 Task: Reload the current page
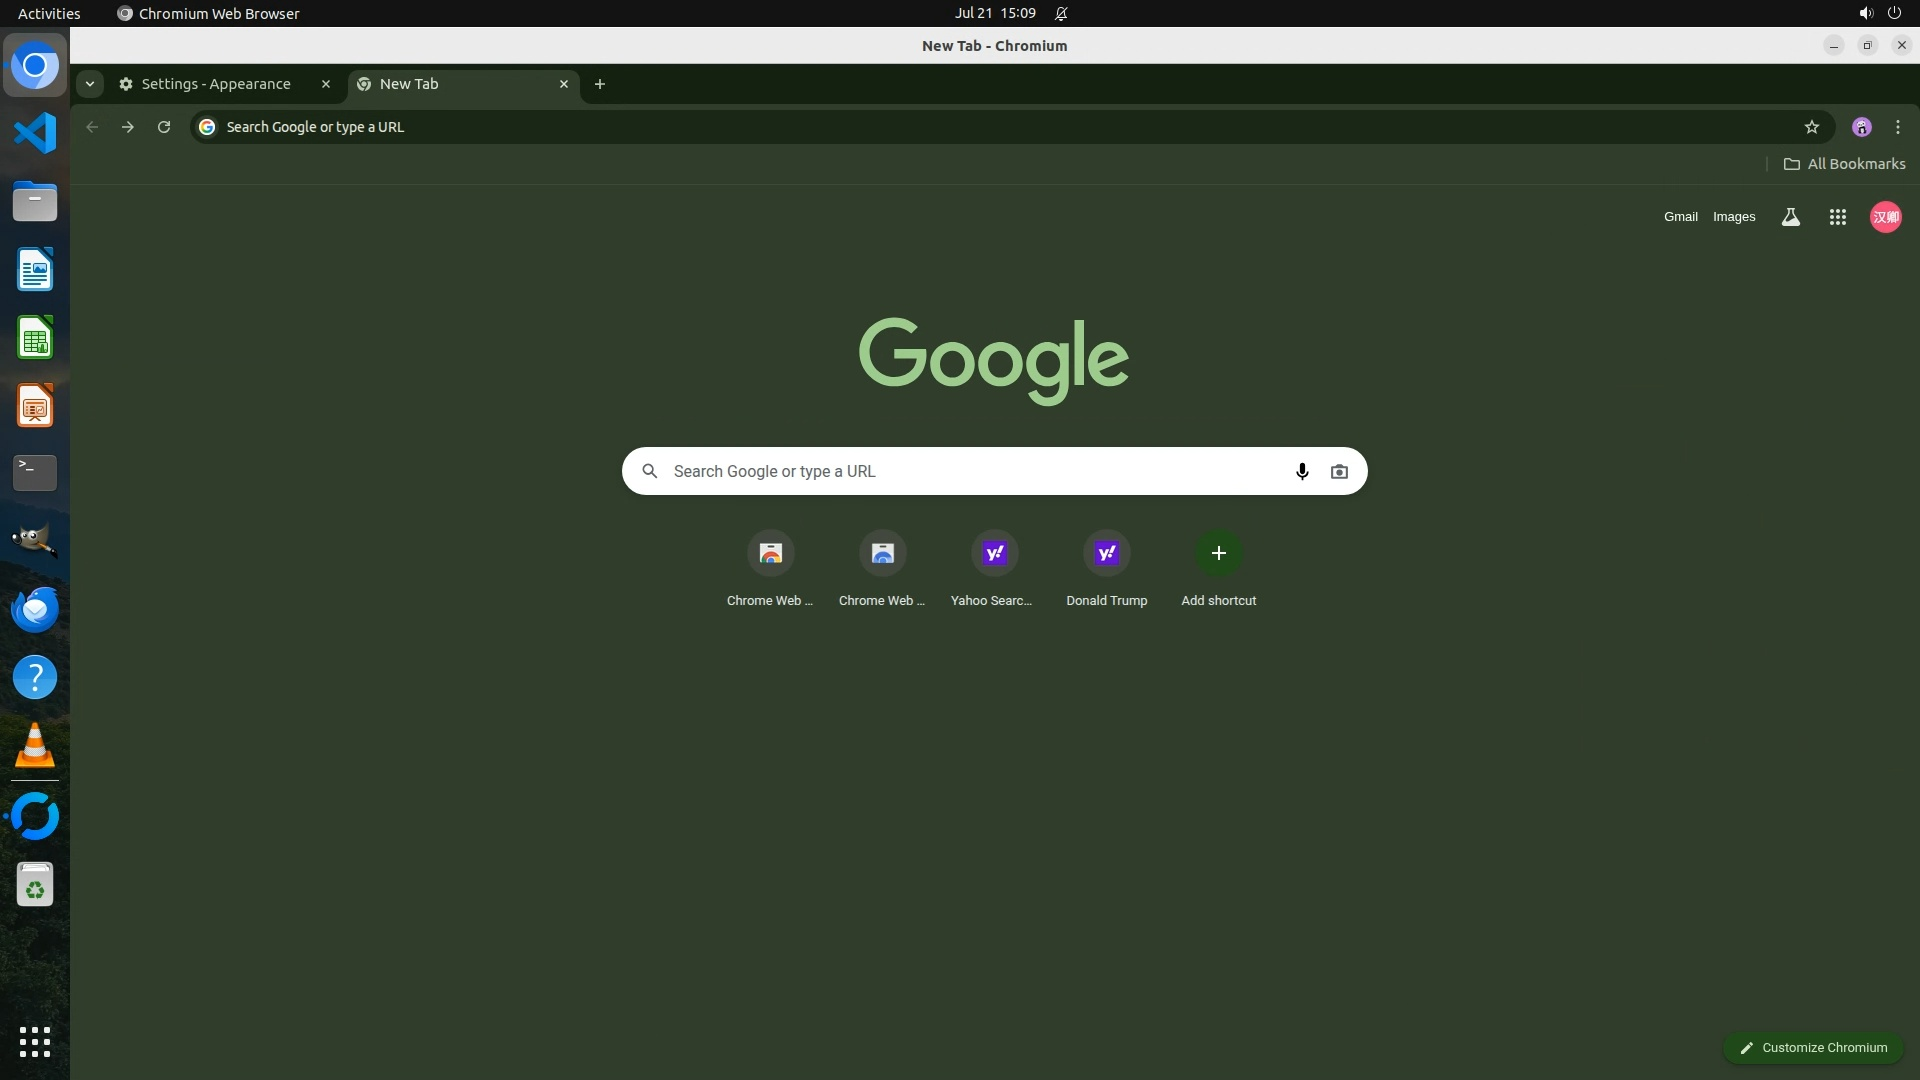click(164, 127)
